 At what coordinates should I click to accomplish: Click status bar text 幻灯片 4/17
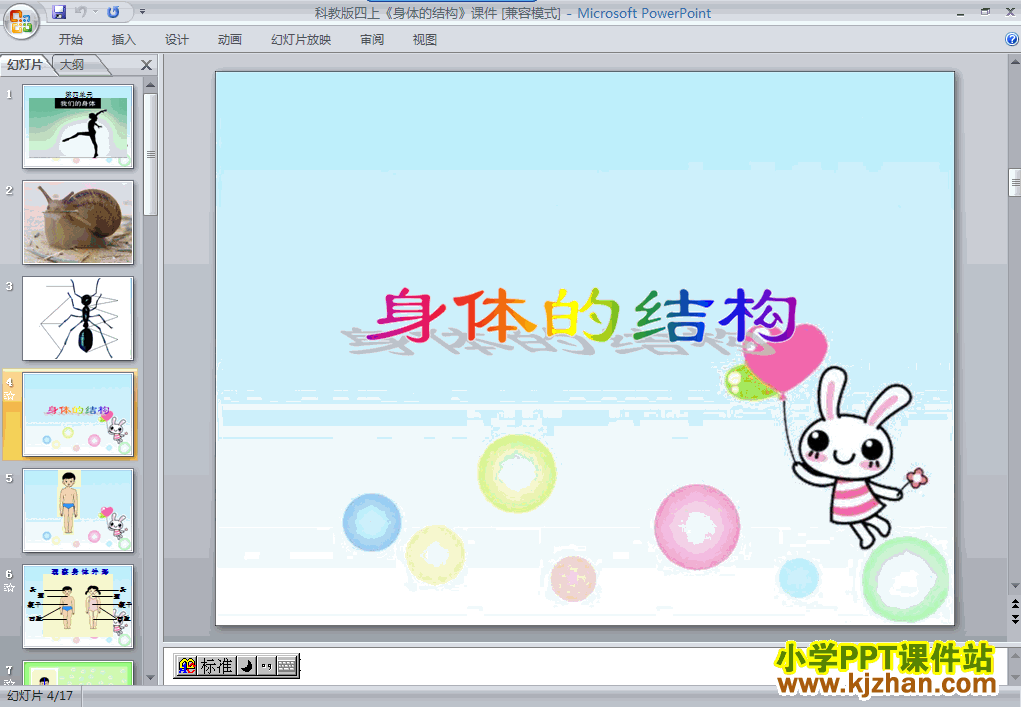pyautogui.click(x=40, y=695)
